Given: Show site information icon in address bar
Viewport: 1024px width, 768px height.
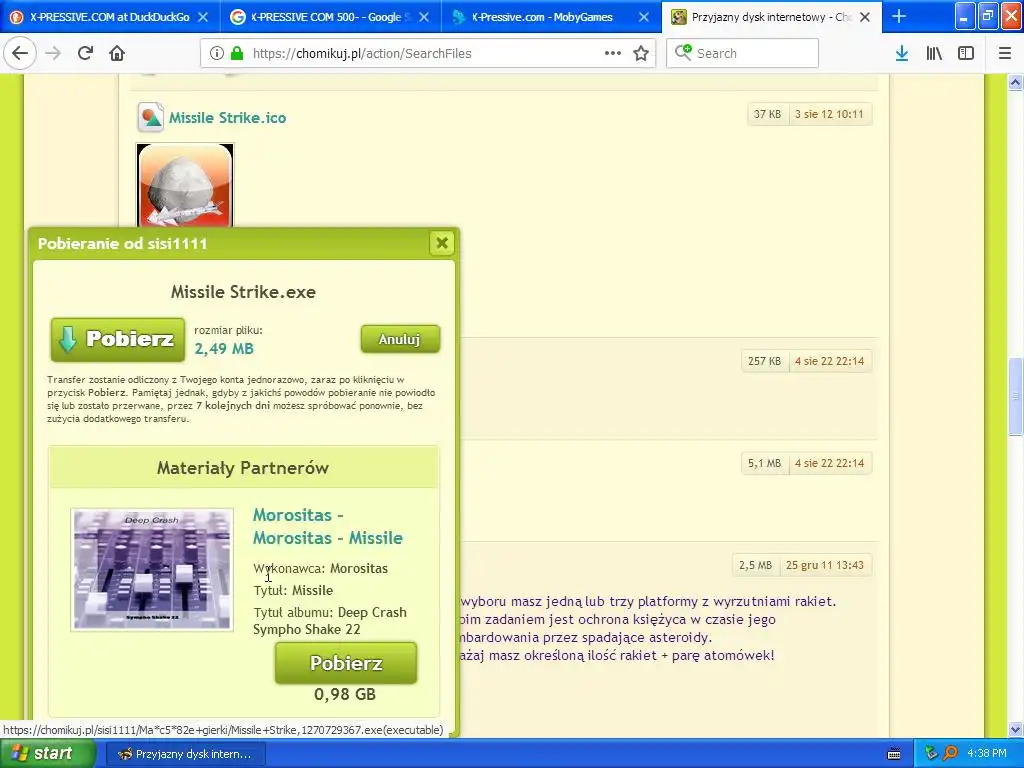Looking at the screenshot, I should (x=216, y=53).
